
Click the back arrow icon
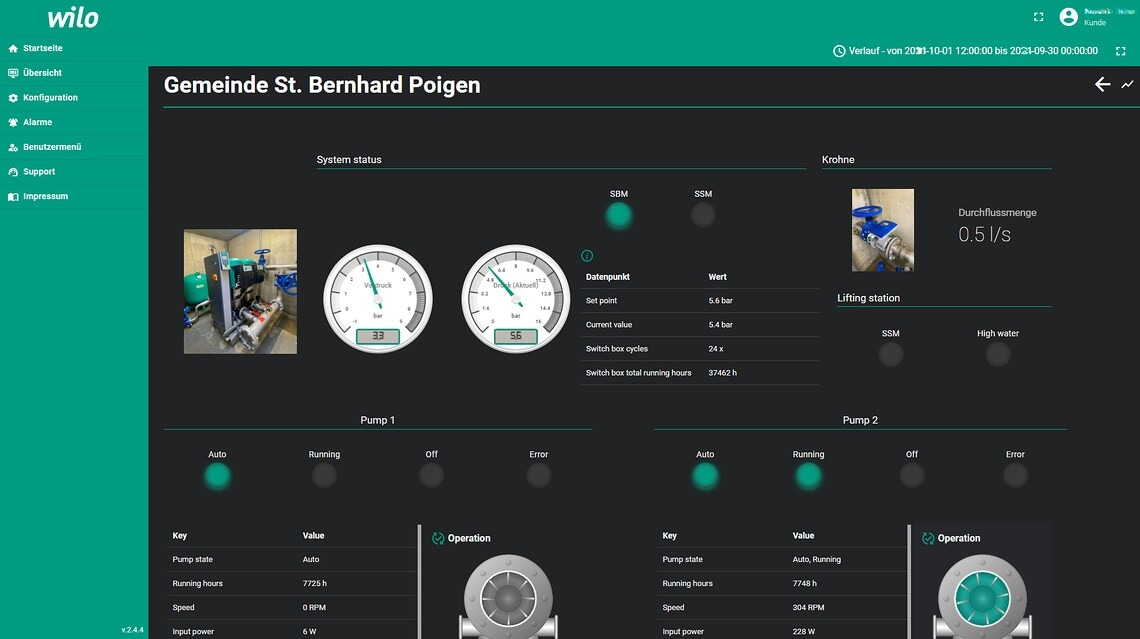1102,85
